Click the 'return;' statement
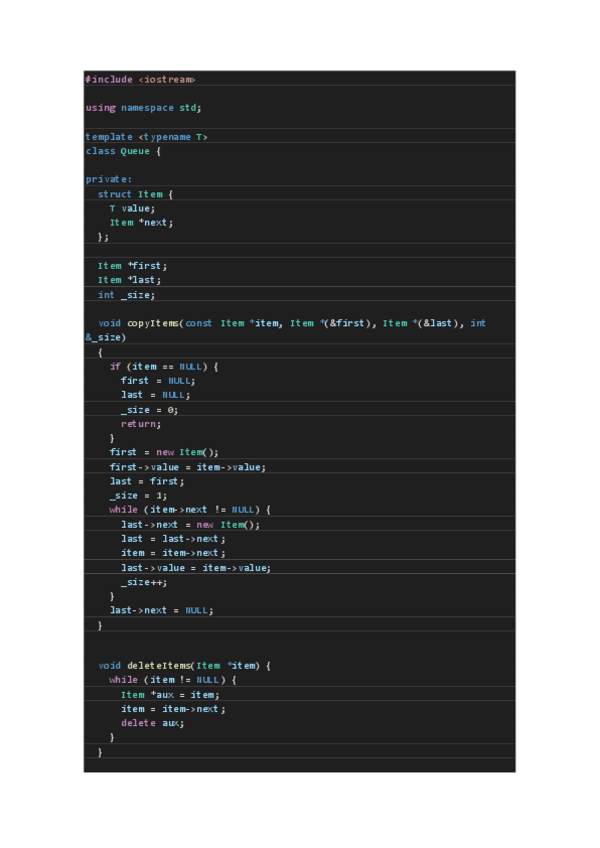Screen dimensions: 600x848 (x=141, y=423)
